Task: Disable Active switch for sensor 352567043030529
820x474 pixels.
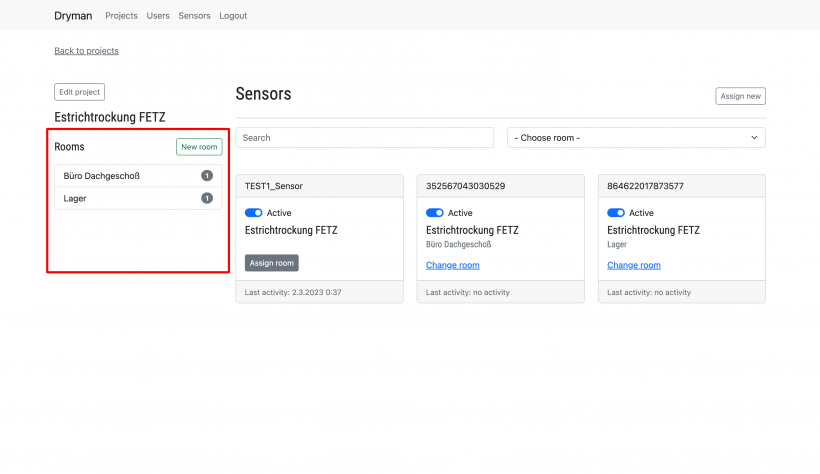Action: 435,213
